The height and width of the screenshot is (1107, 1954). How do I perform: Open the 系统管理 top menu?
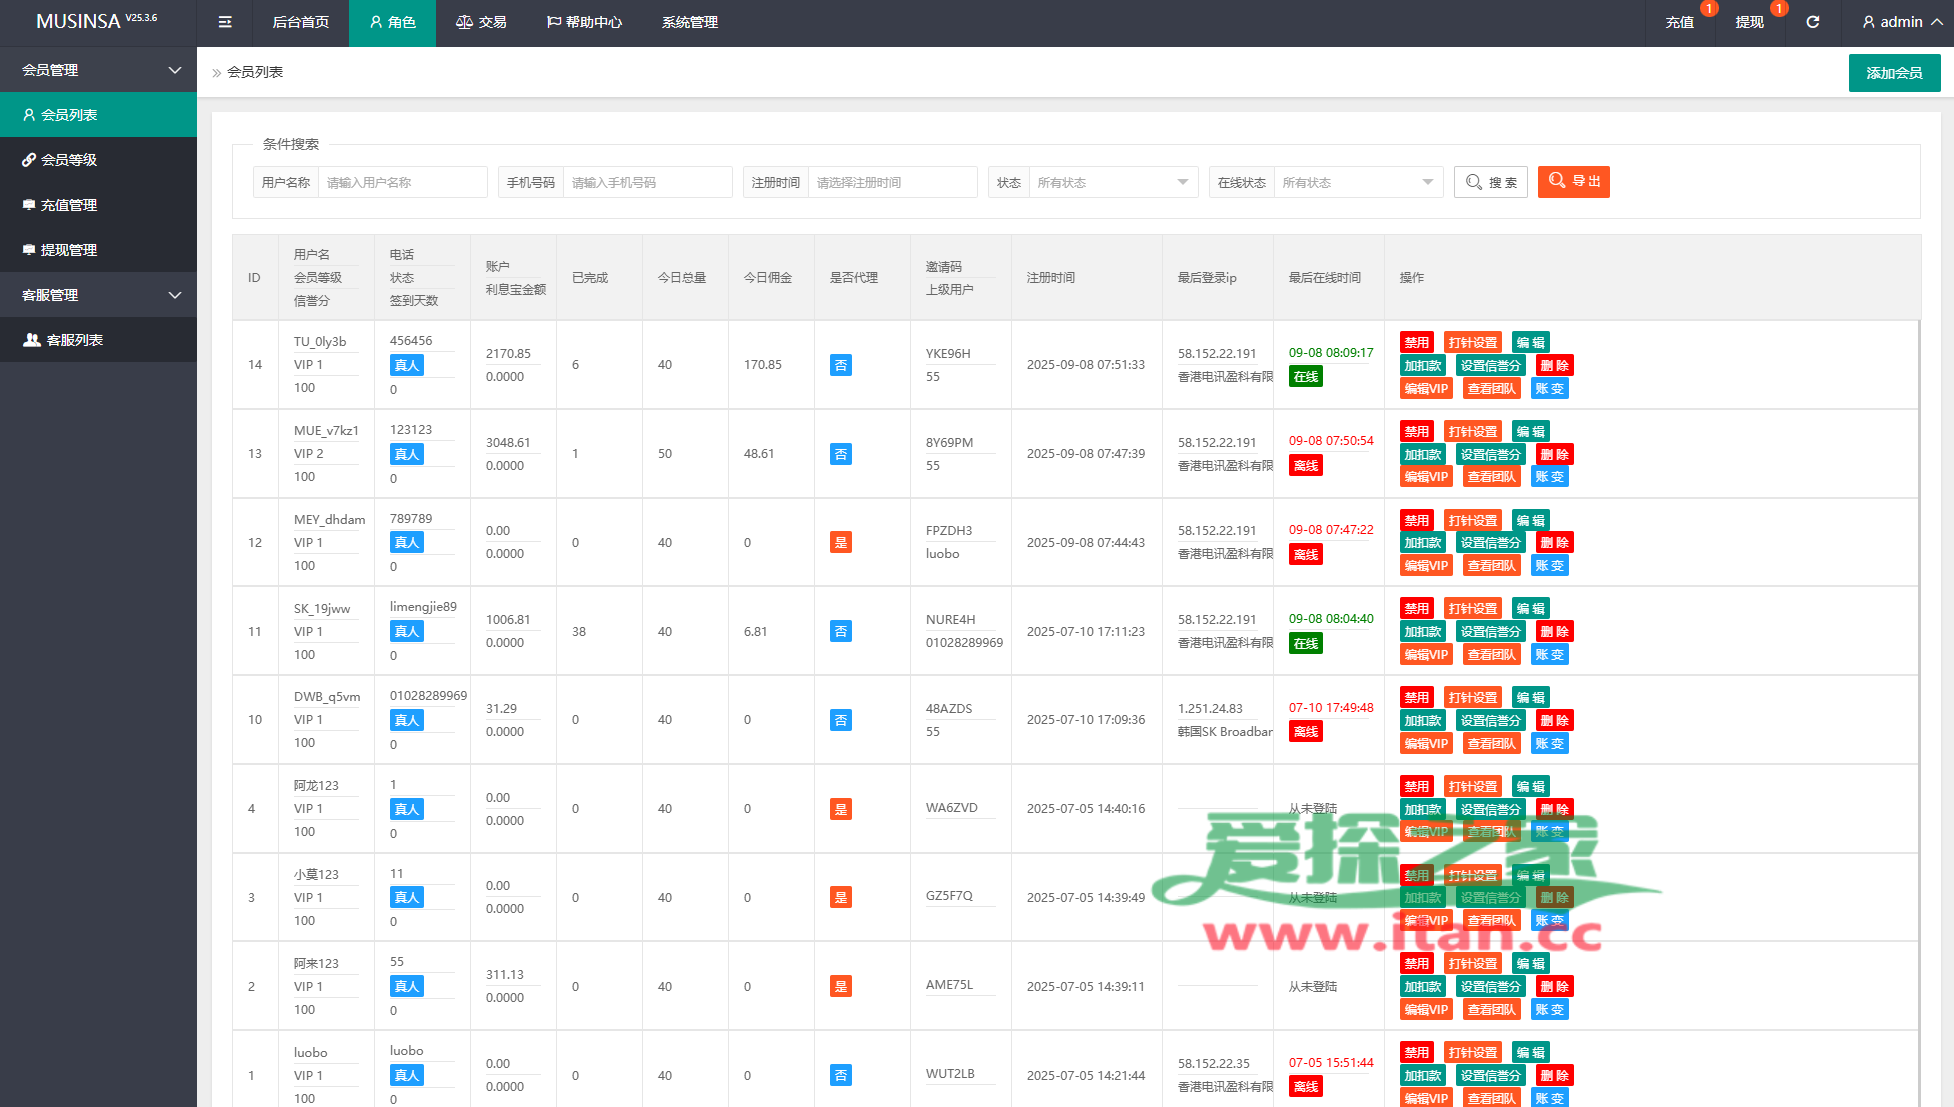coord(689,22)
